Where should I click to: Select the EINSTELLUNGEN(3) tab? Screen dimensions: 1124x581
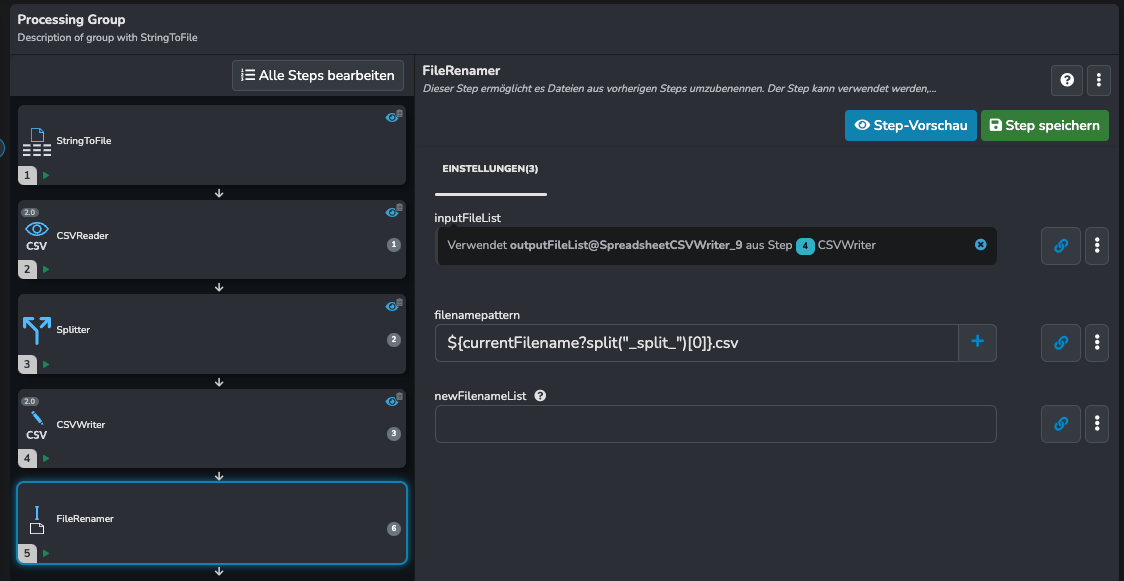click(490, 169)
